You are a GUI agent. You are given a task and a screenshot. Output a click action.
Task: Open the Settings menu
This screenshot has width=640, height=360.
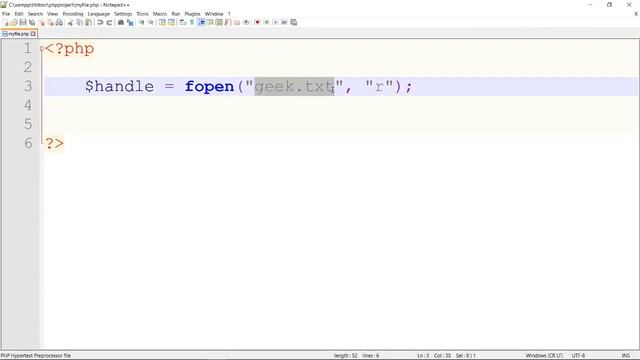123,14
